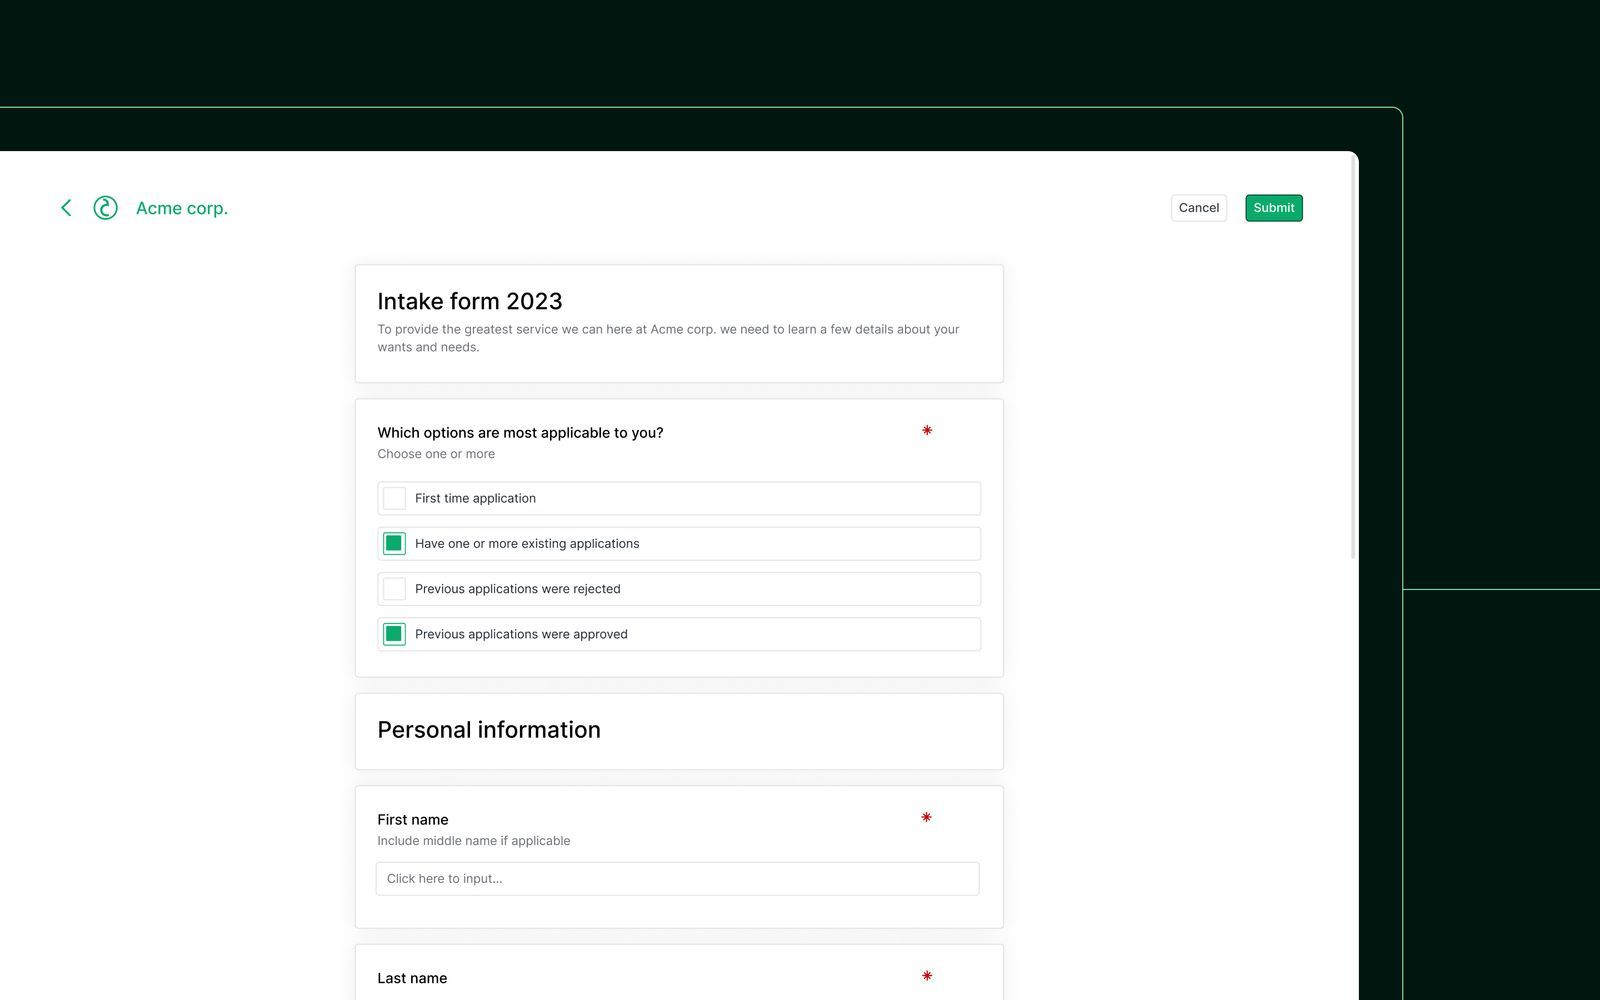This screenshot has height=1000, width=1600.
Task: Click the Personal information section header
Action: click(x=489, y=730)
